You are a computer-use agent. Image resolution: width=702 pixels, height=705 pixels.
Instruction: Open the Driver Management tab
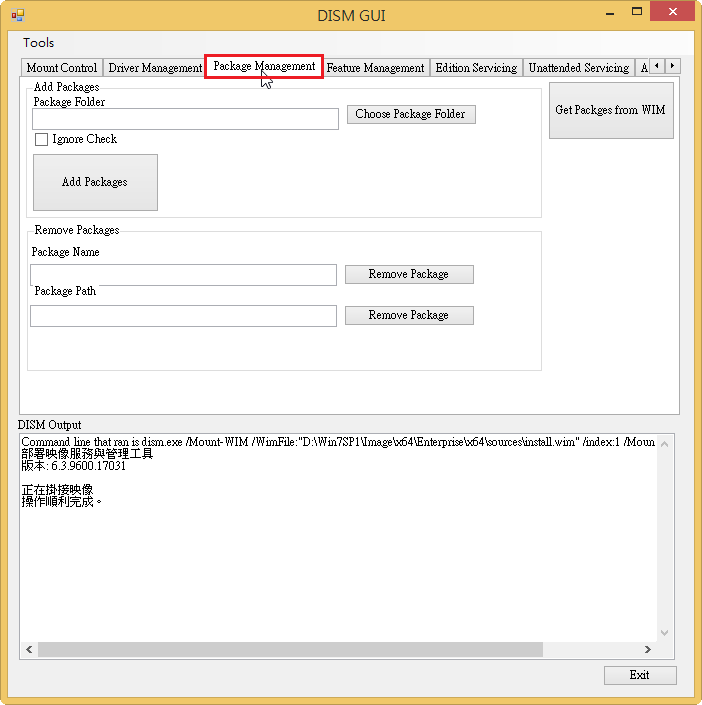pos(155,68)
